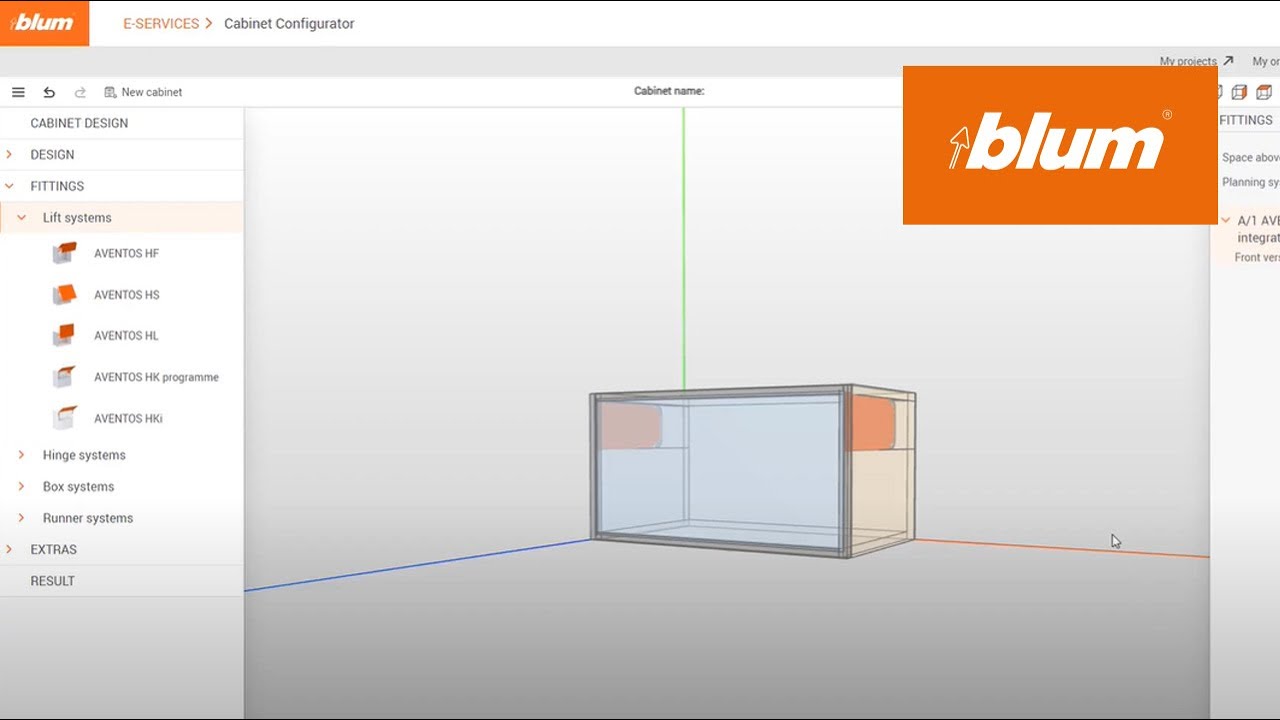
Task: Click the FITTINGS header in right panel
Action: click(1246, 120)
